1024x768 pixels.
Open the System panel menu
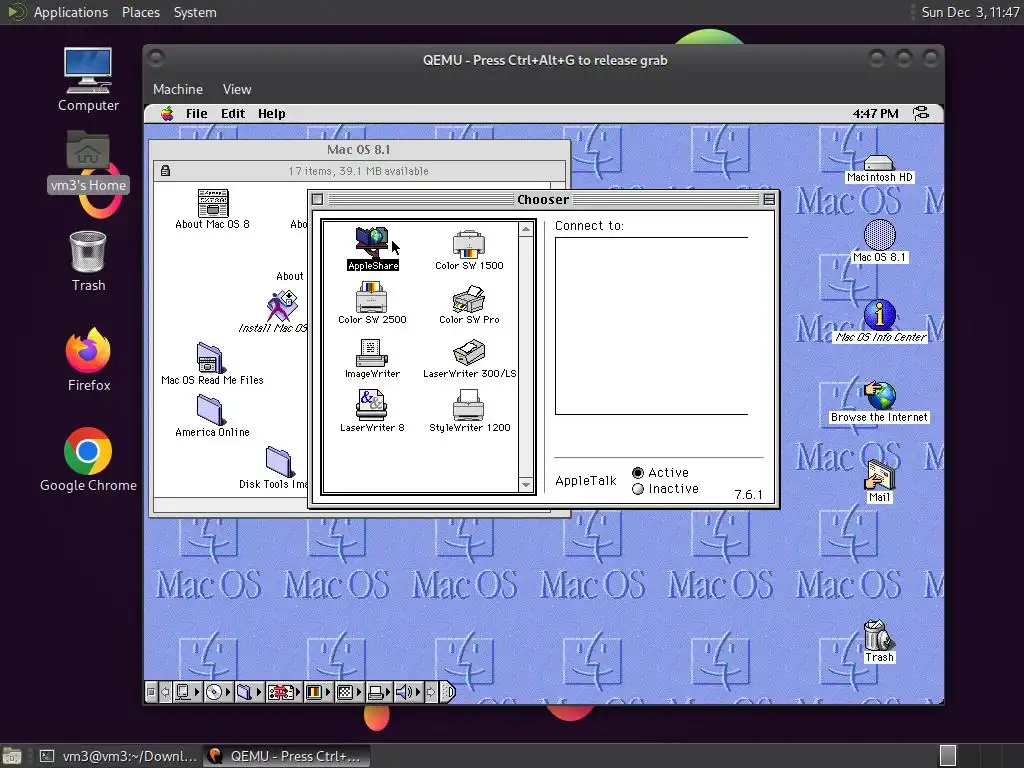point(195,12)
